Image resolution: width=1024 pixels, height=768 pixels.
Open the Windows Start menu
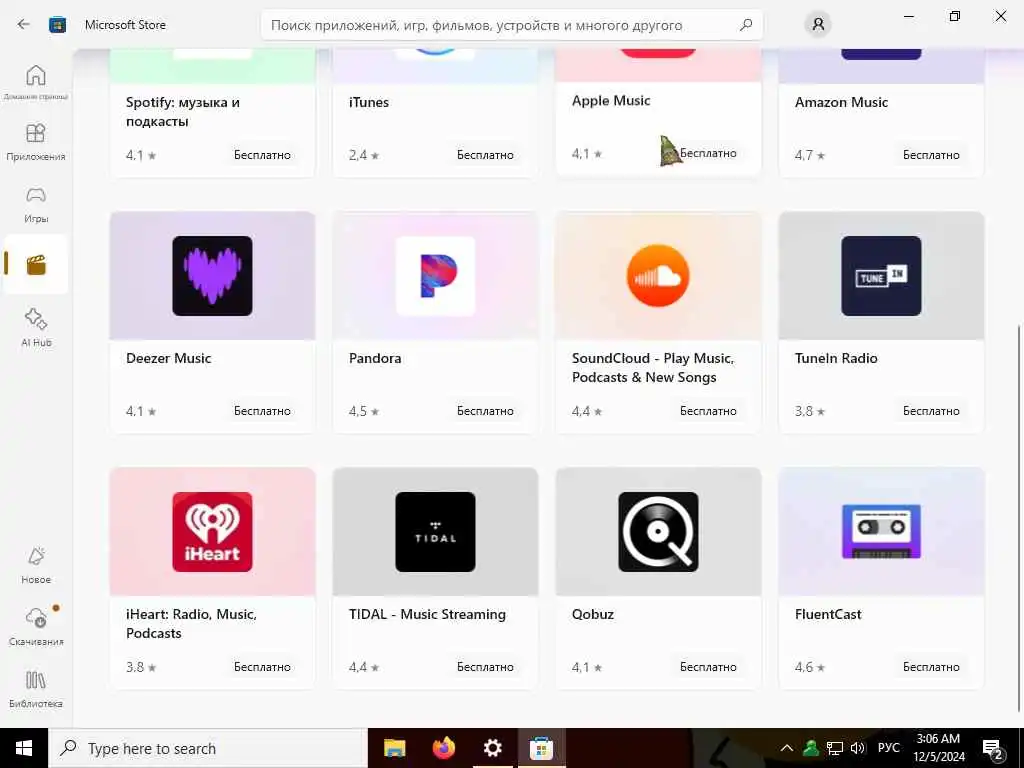24,748
